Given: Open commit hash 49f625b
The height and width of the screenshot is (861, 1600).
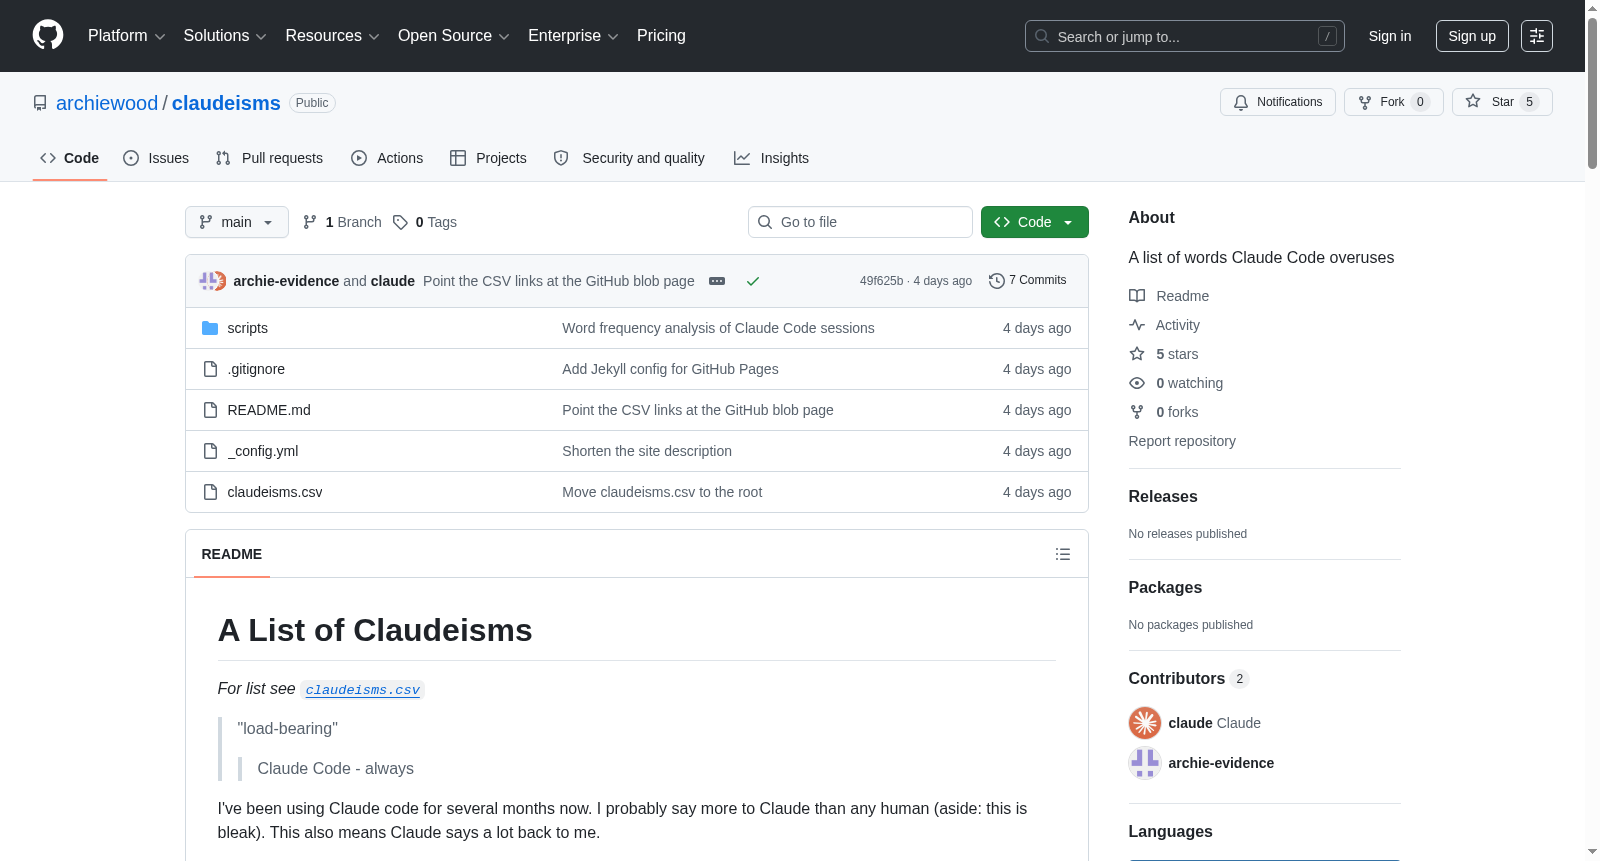Looking at the screenshot, I should point(881,281).
